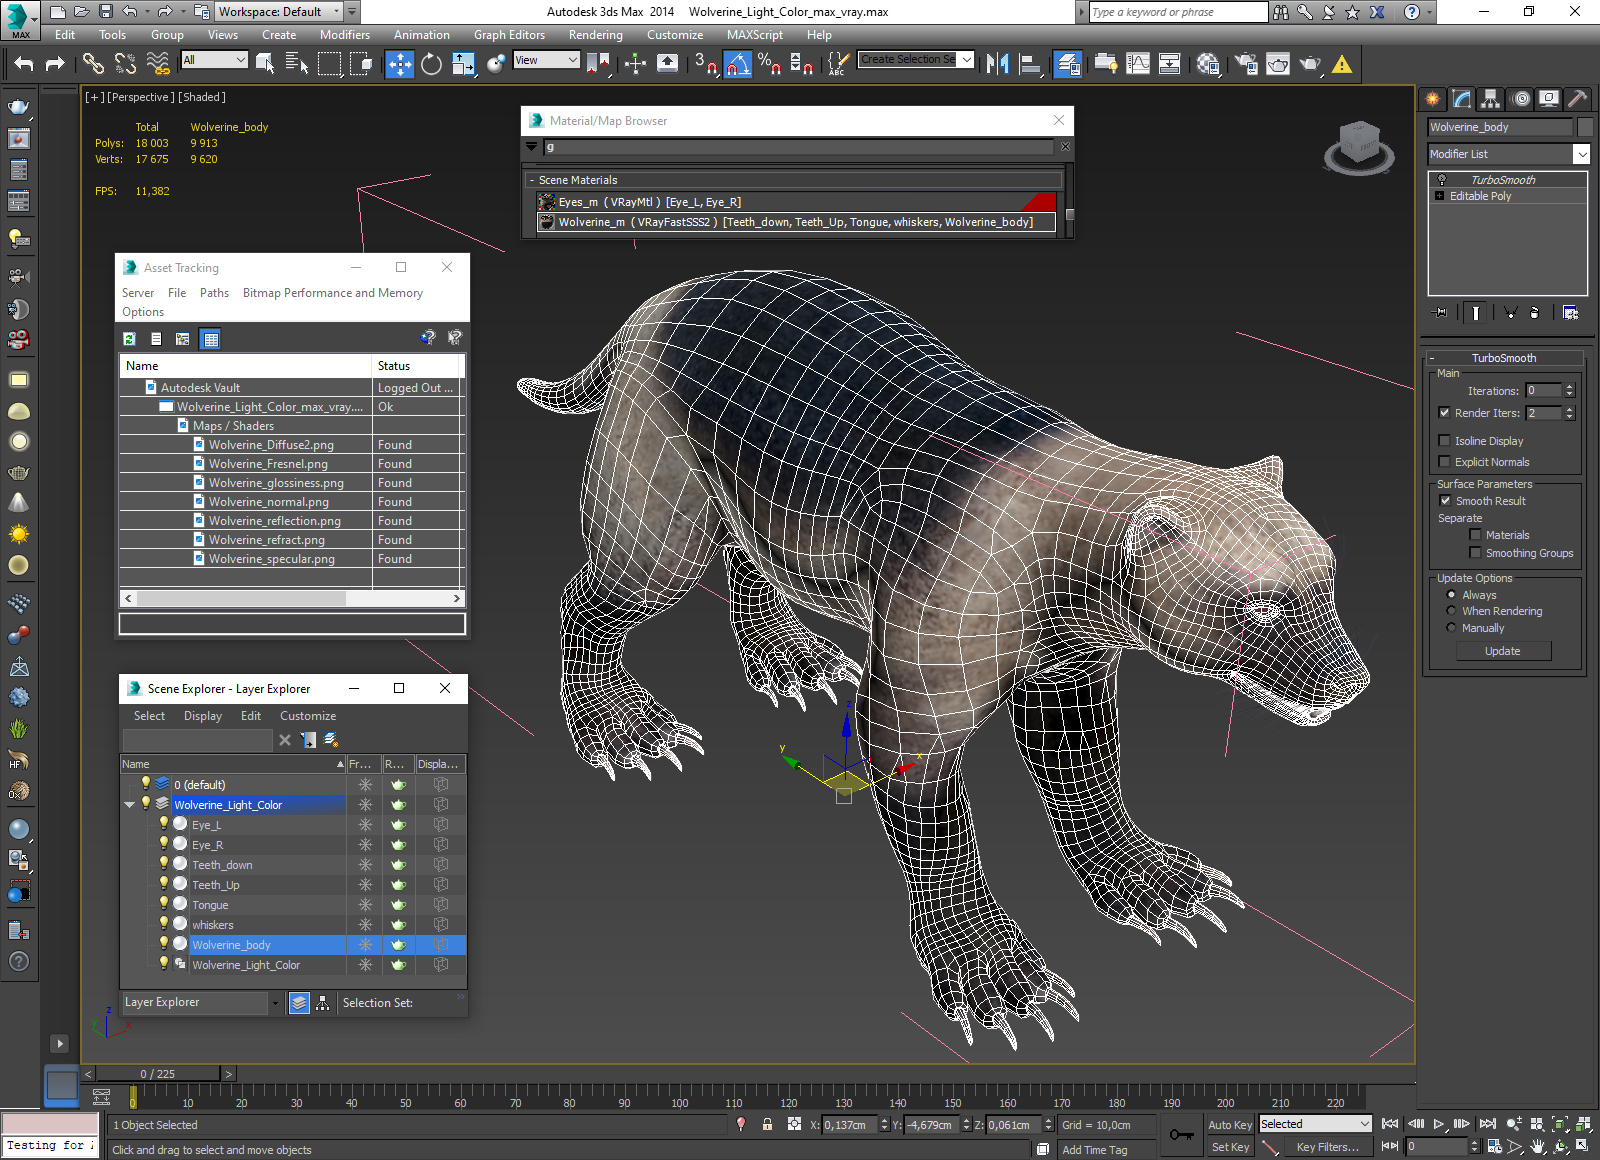Activate the Select and Move tool
Viewport: 1600px width, 1160px height.
pos(399,64)
